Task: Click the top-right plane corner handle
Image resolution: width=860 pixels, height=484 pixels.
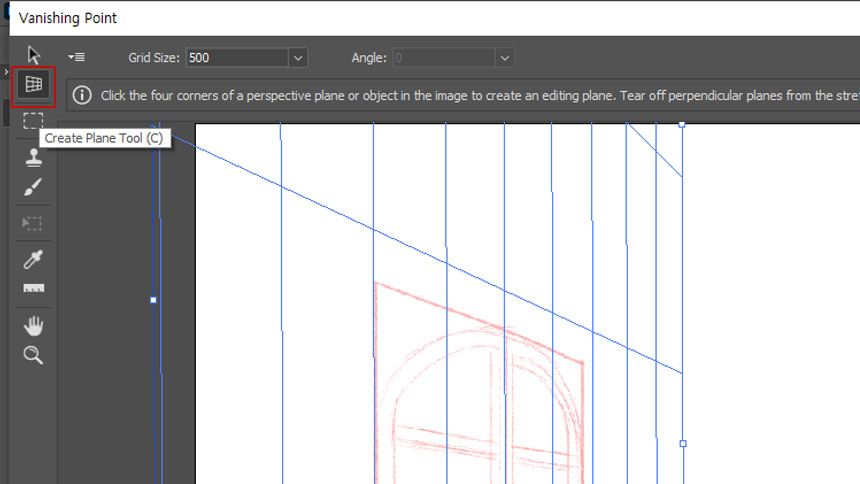Action: point(682,125)
